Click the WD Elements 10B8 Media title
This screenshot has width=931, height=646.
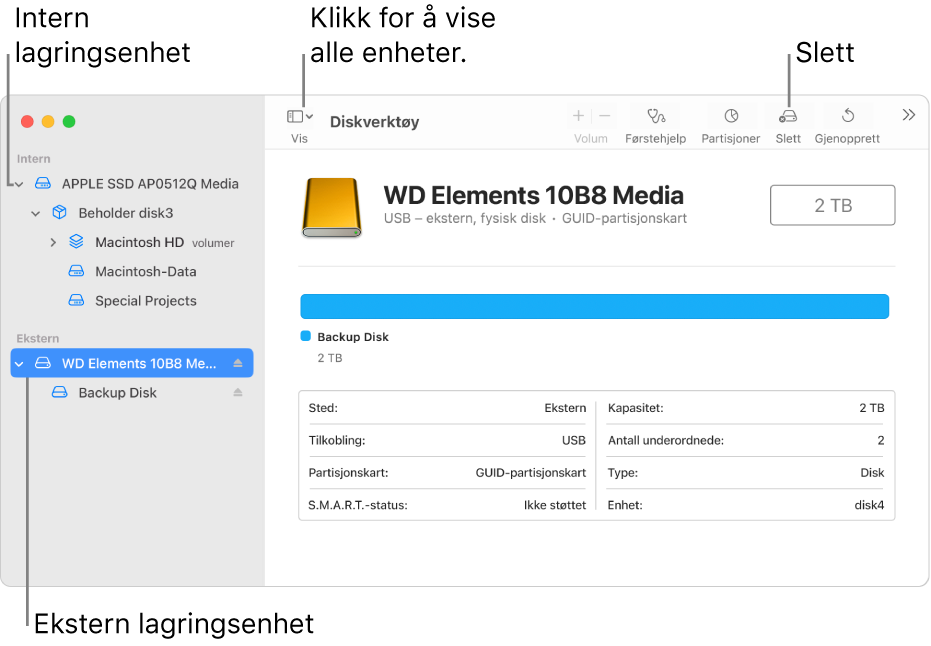coord(533,195)
